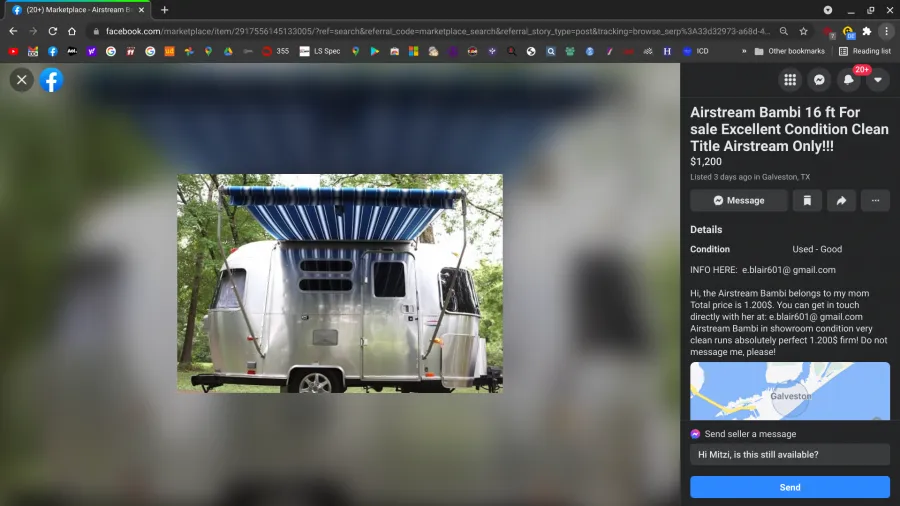Reload the Marketplace page
This screenshot has width=900, height=506.
(x=52, y=31)
